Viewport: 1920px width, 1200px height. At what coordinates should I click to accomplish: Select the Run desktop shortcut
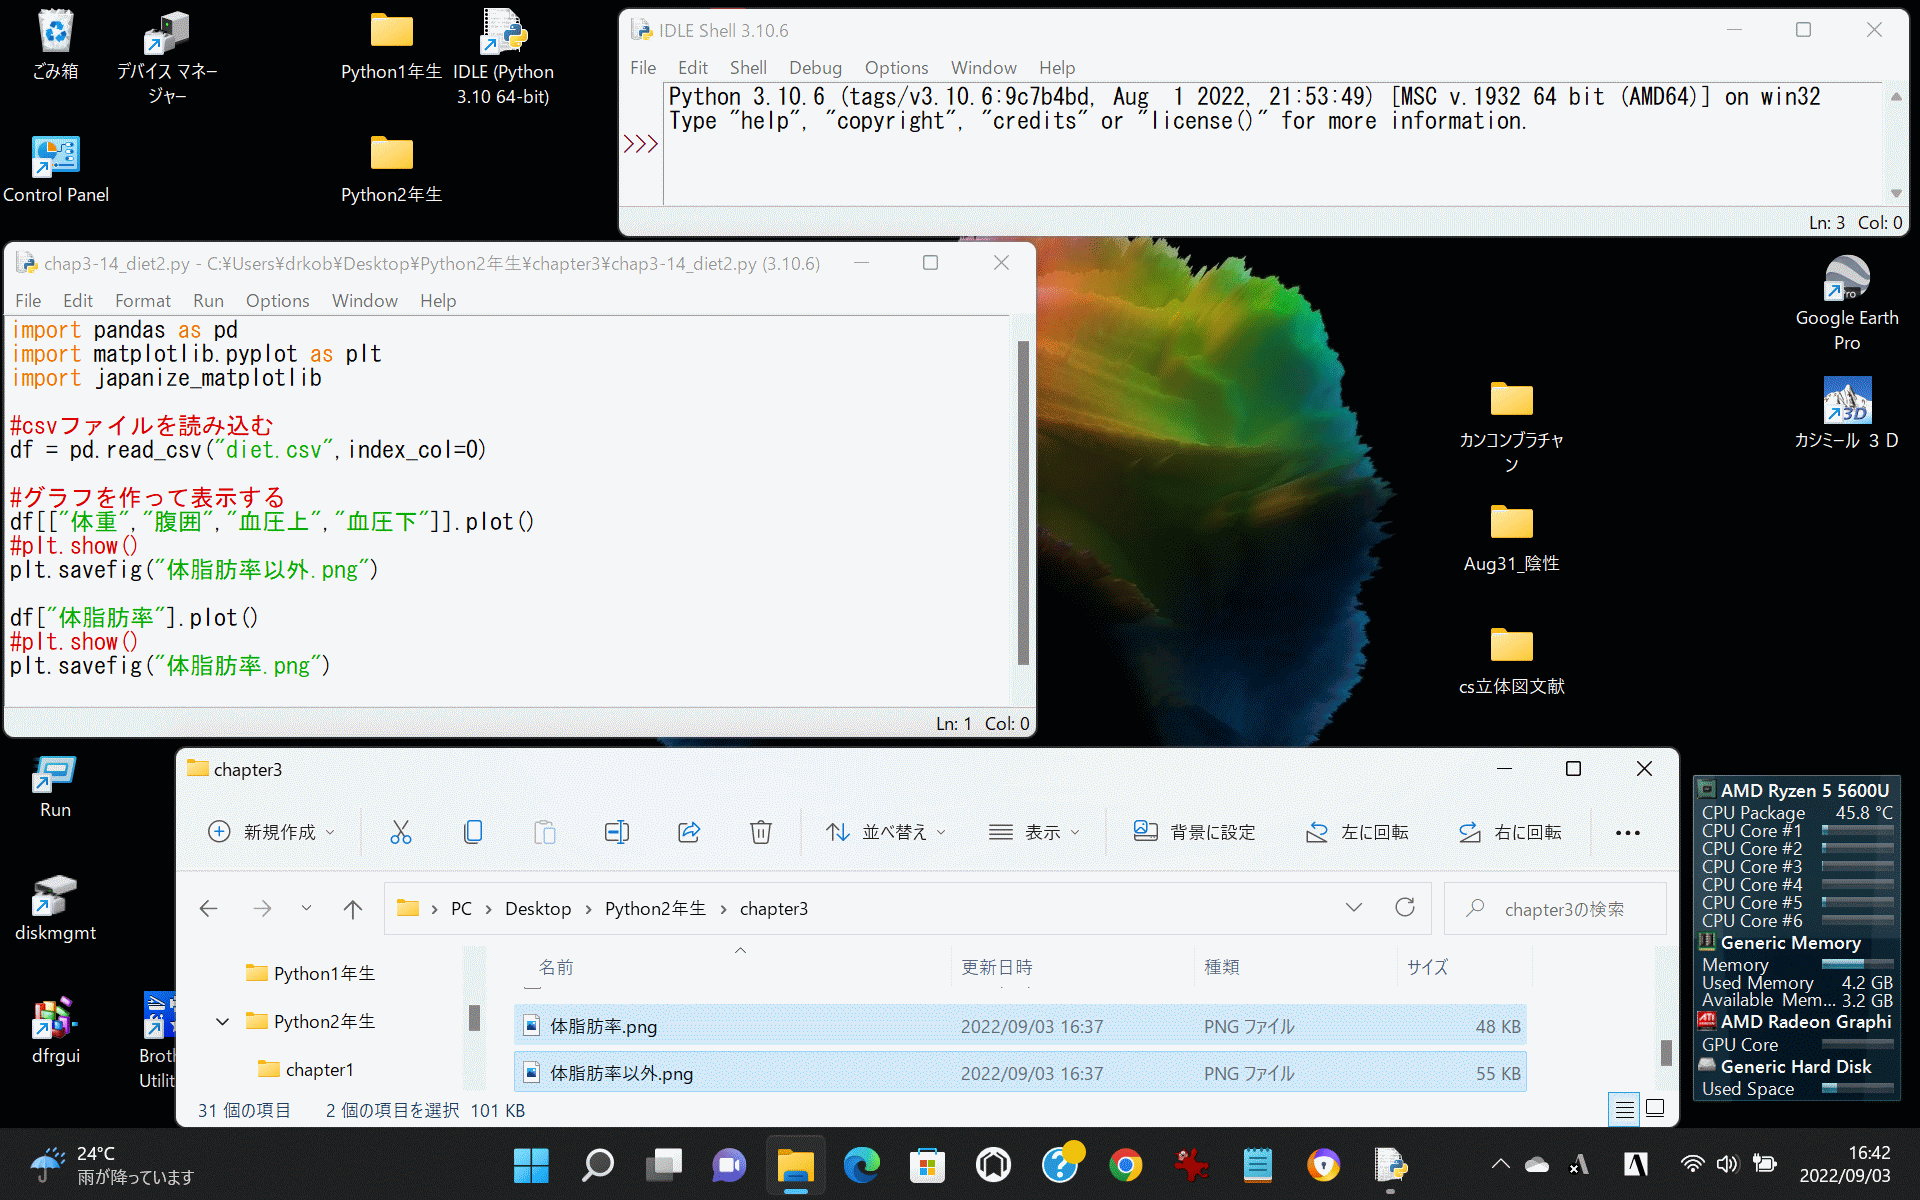click(x=55, y=786)
